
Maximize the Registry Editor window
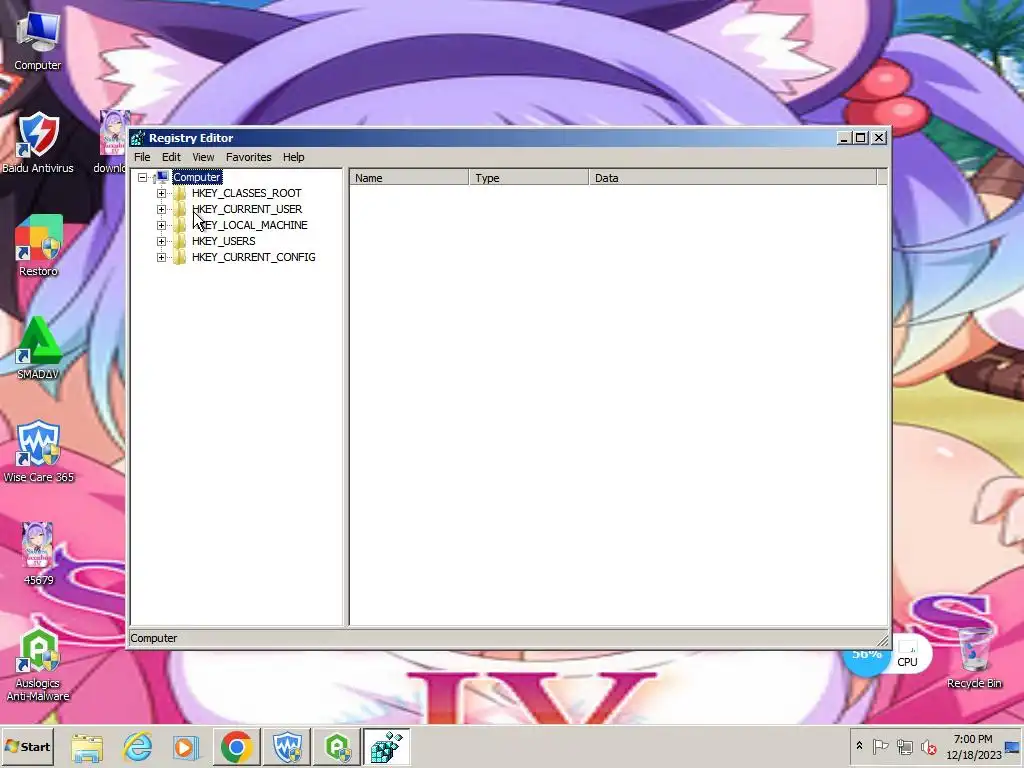pos(861,138)
